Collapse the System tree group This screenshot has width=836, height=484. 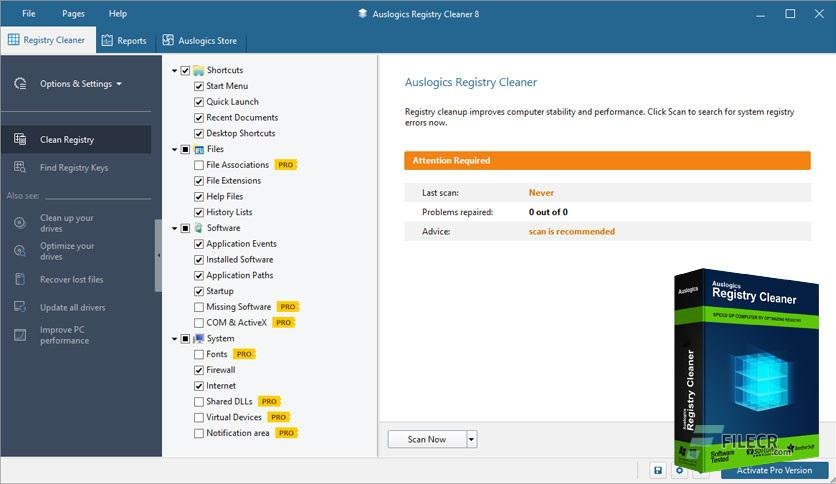click(x=174, y=339)
